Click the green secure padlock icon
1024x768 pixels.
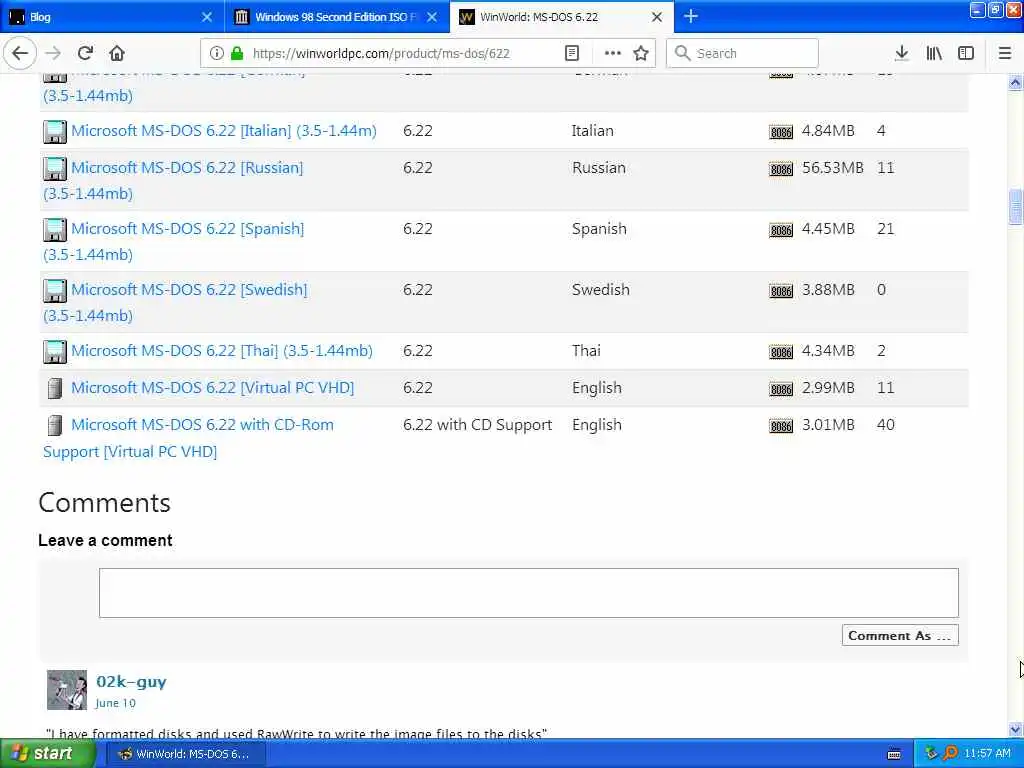click(x=237, y=53)
